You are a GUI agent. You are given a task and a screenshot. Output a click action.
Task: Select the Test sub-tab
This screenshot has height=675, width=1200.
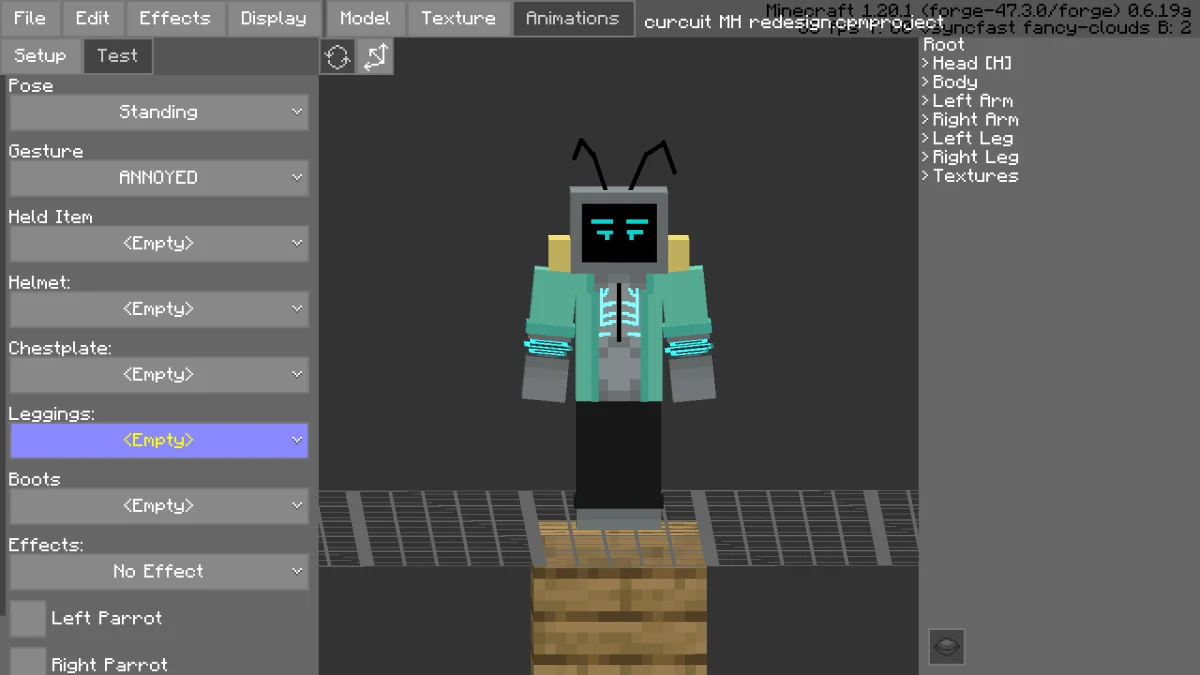[x=117, y=56]
